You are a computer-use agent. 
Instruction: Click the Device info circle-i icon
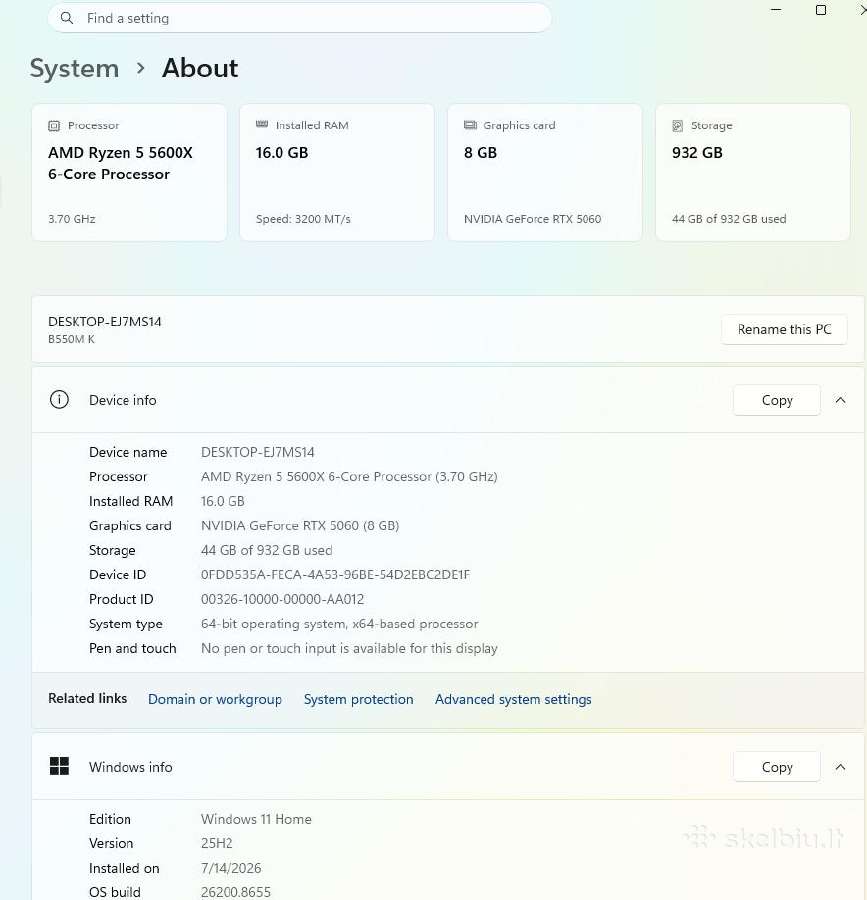point(59,399)
